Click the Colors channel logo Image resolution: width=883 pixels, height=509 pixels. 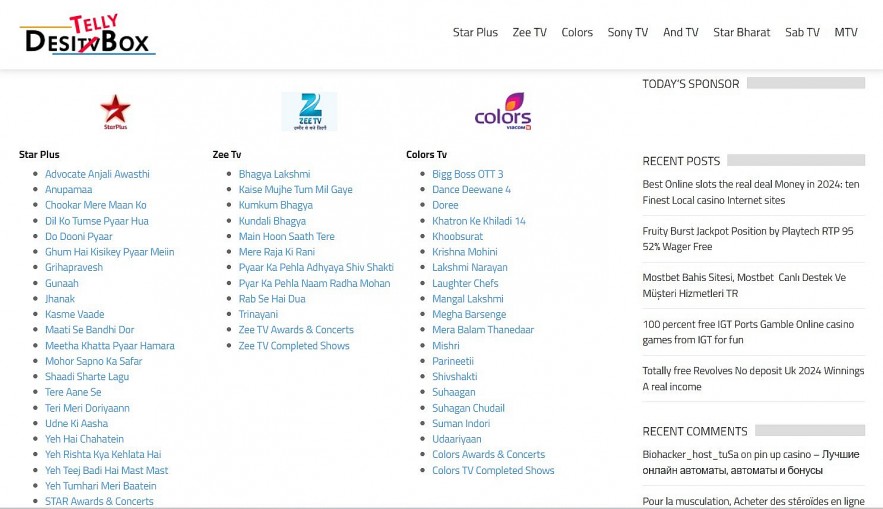(x=502, y=112)
